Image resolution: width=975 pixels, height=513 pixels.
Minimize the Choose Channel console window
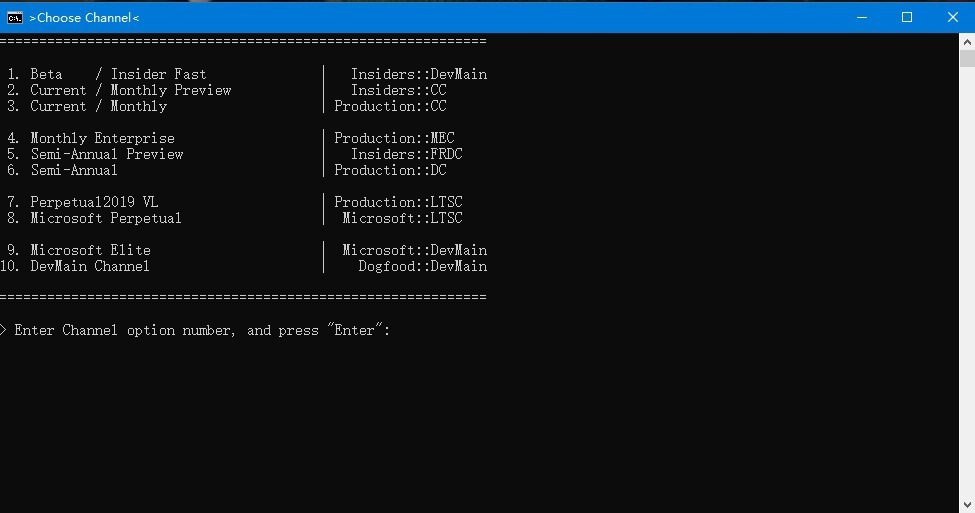pos(861,17)
